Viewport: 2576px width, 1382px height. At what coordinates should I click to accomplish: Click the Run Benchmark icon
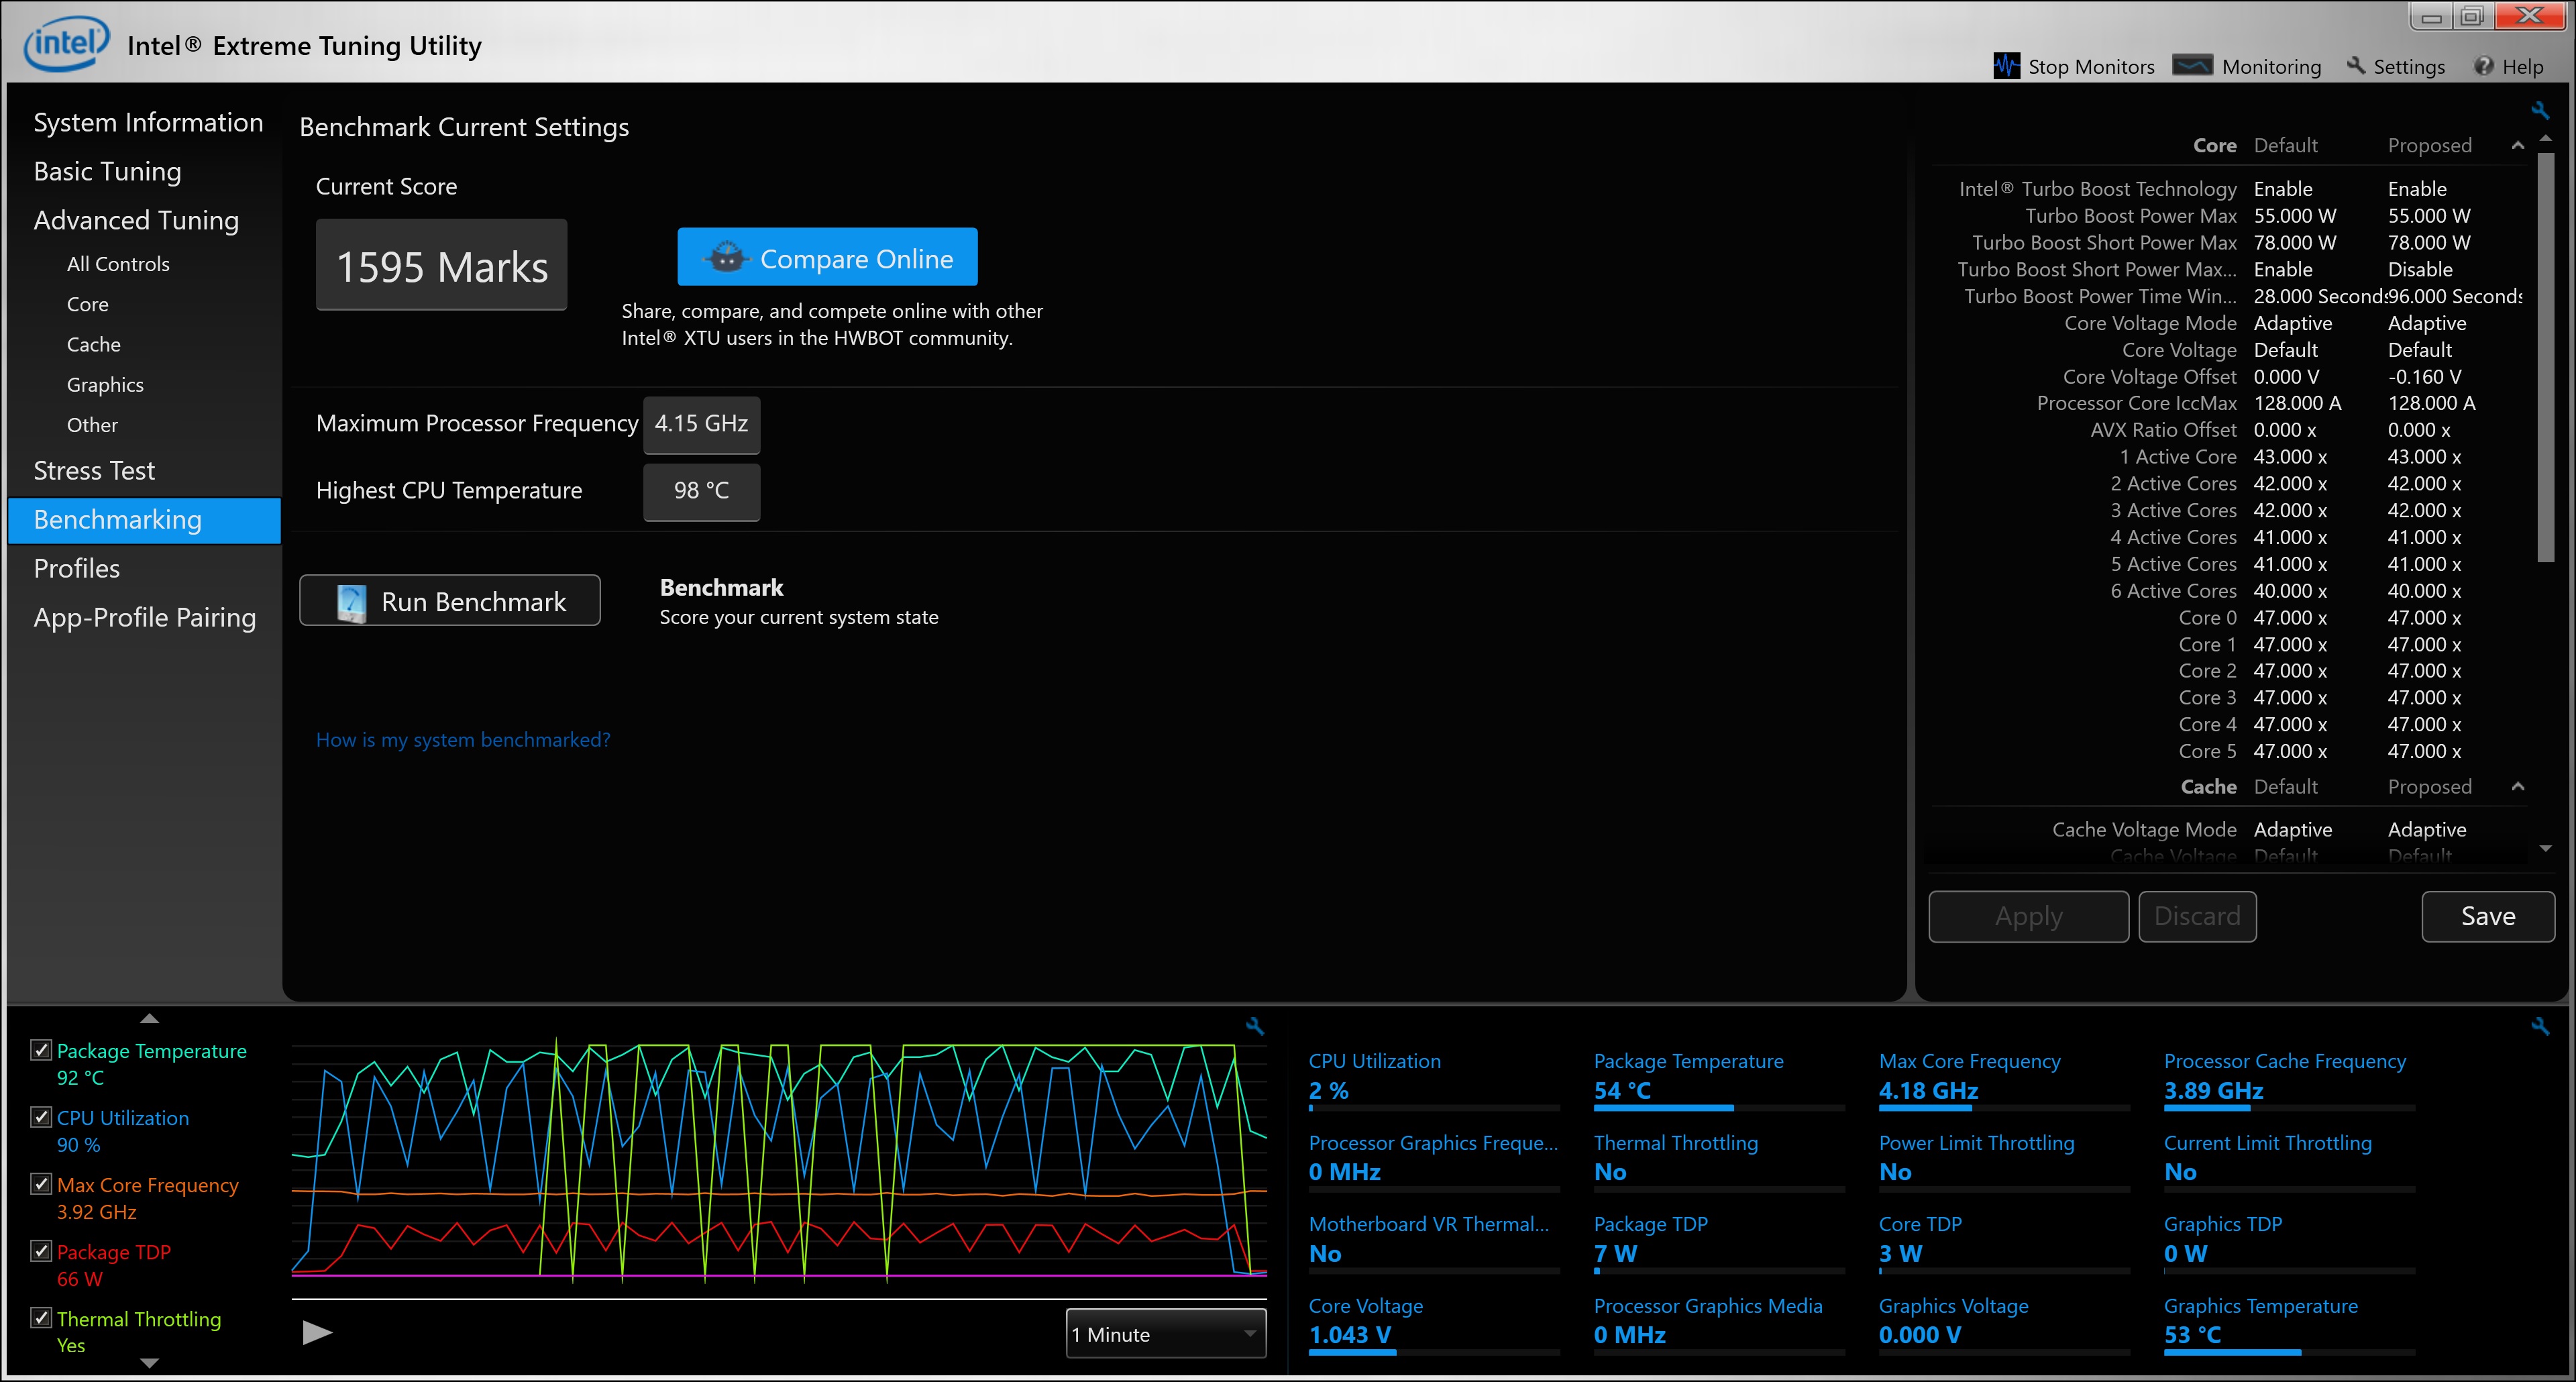point(351,602)
